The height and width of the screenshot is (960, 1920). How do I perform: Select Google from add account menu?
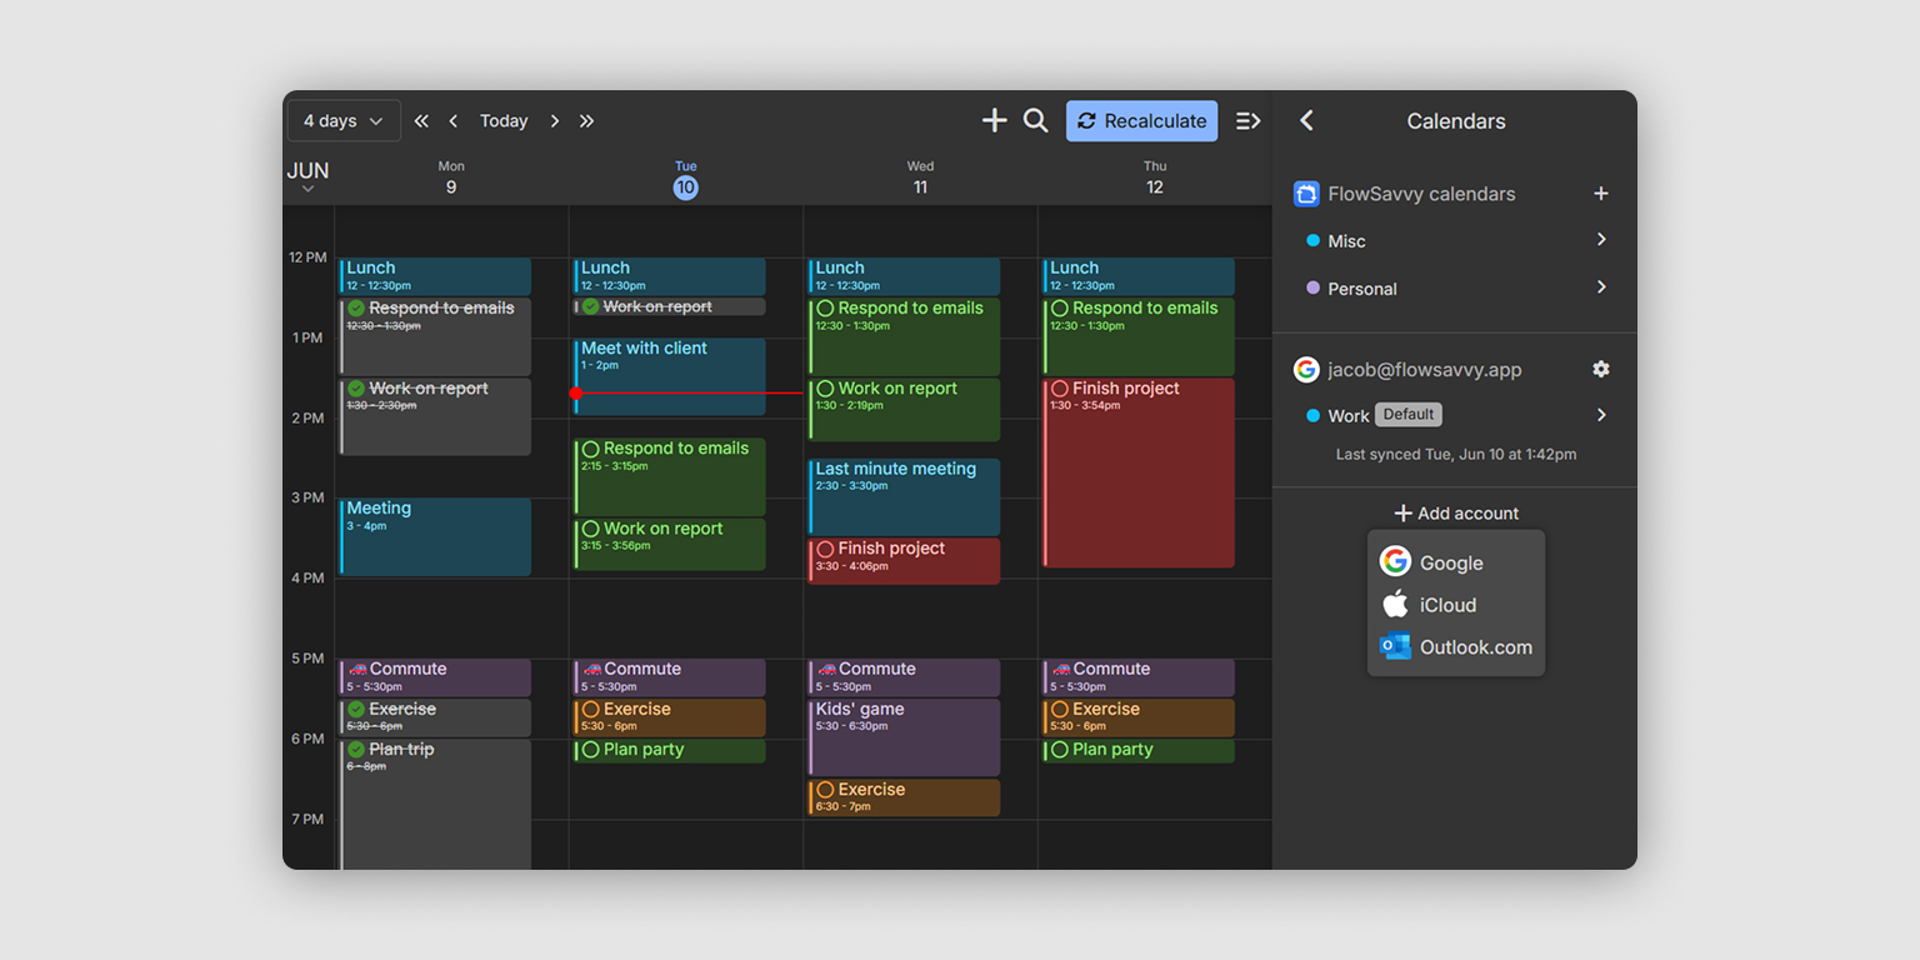coord(1450,563)
